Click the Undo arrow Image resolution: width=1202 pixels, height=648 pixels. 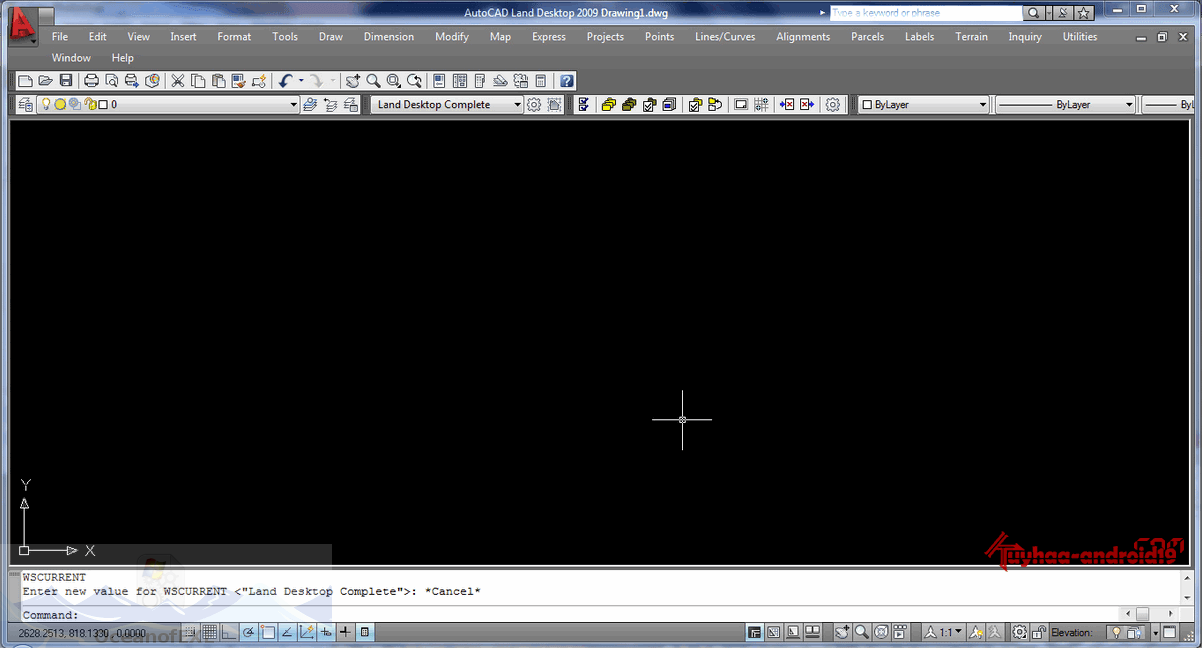[x=285, y=81]
